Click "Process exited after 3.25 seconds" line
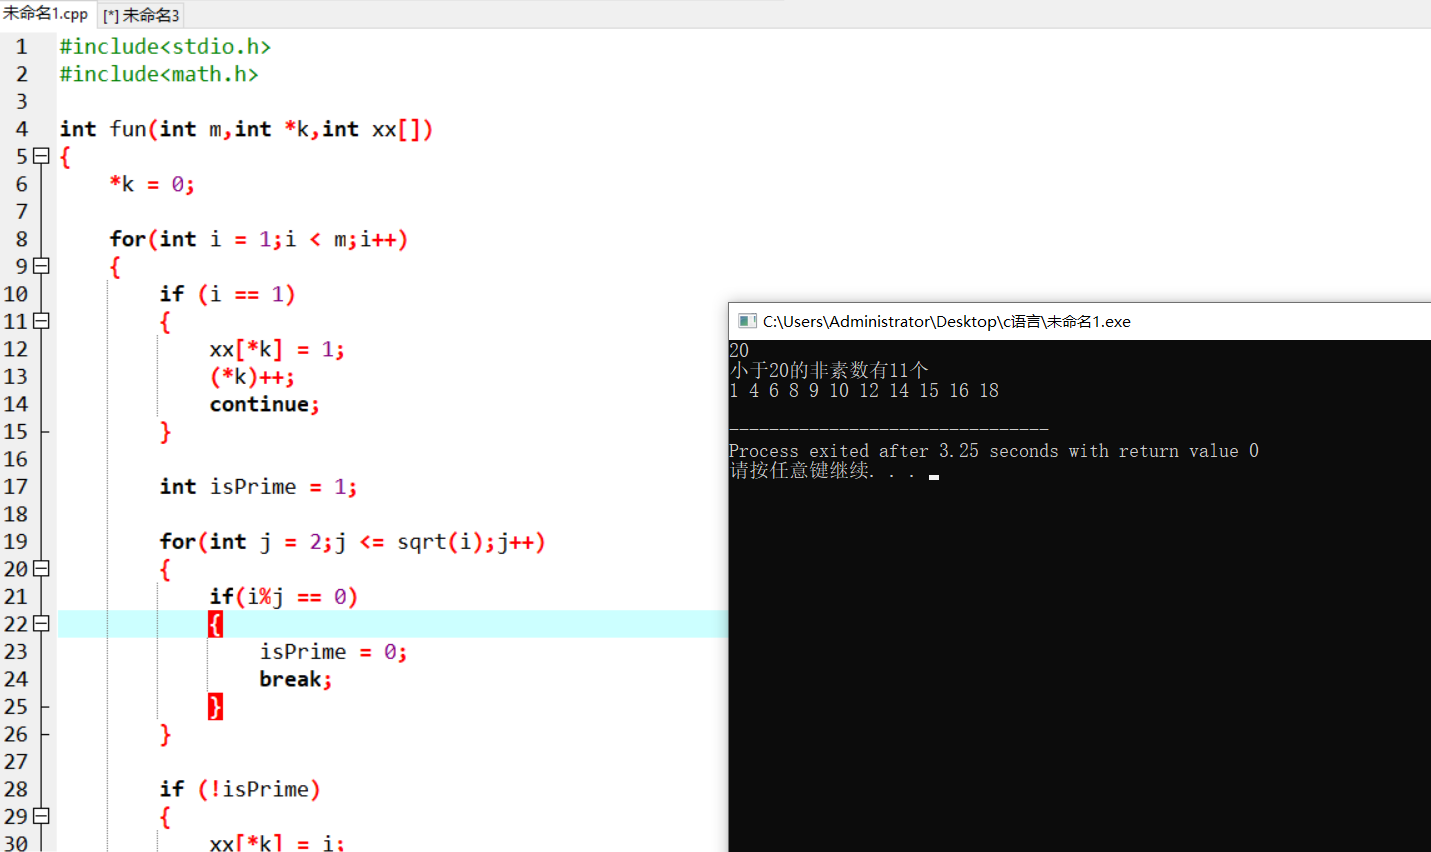Viewport: 1431px width, 852px height. coord(994,451)
